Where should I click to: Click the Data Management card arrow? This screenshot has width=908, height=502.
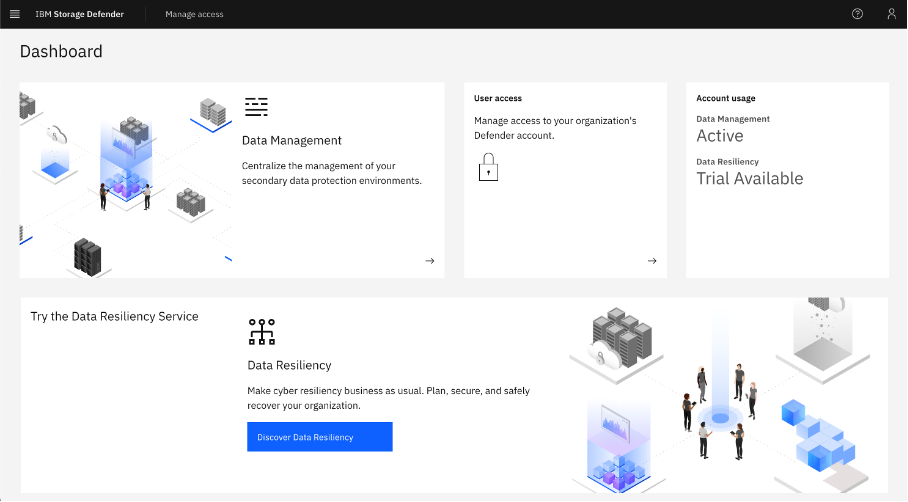click(430, 261)
